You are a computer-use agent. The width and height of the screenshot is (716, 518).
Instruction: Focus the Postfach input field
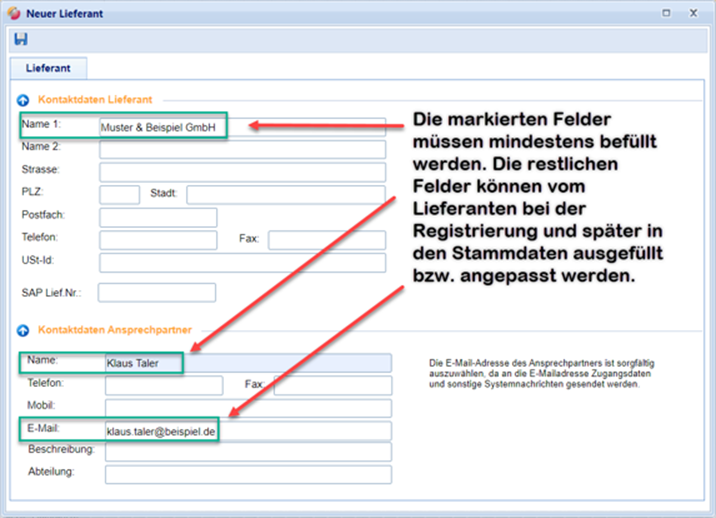(158, 217)
